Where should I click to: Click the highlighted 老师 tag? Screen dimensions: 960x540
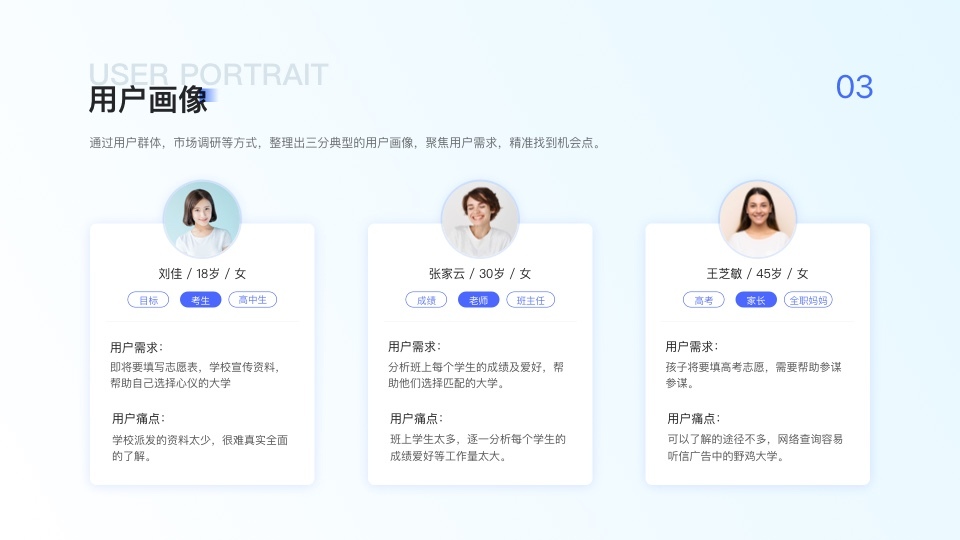point(479,300)
